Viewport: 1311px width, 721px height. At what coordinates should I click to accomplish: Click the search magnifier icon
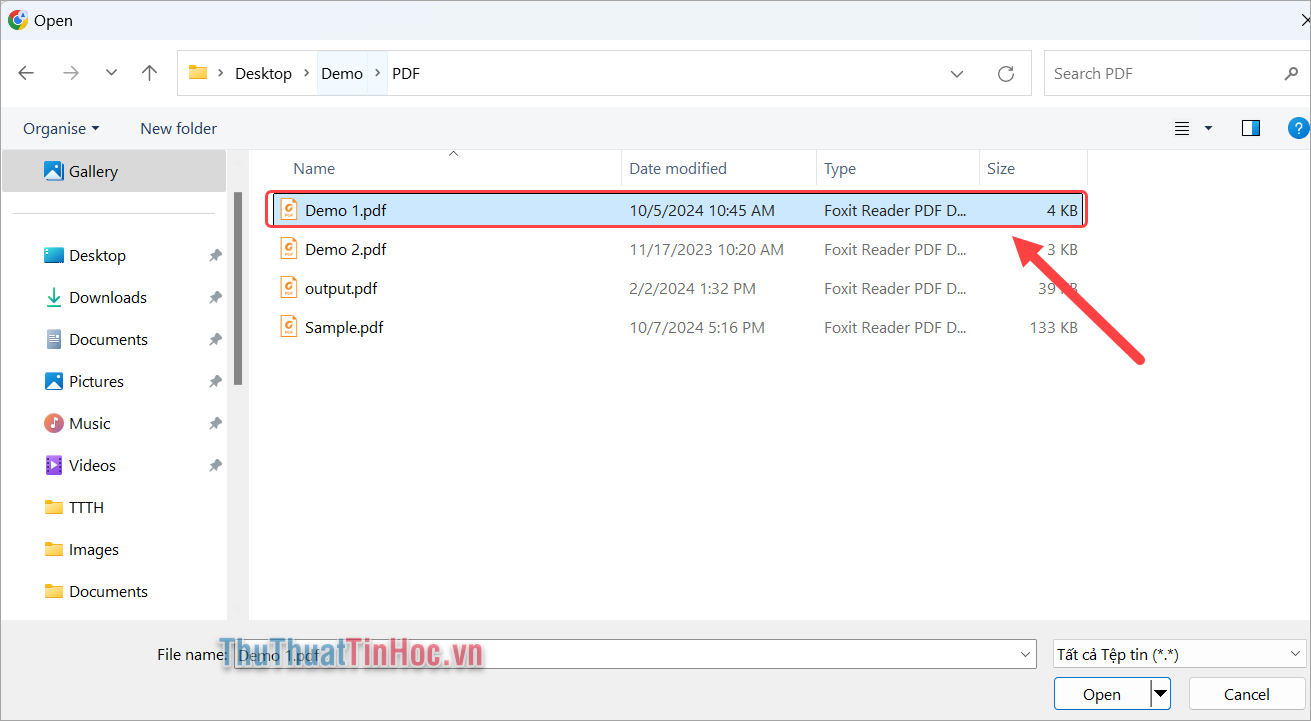(x=1291, y=74)
